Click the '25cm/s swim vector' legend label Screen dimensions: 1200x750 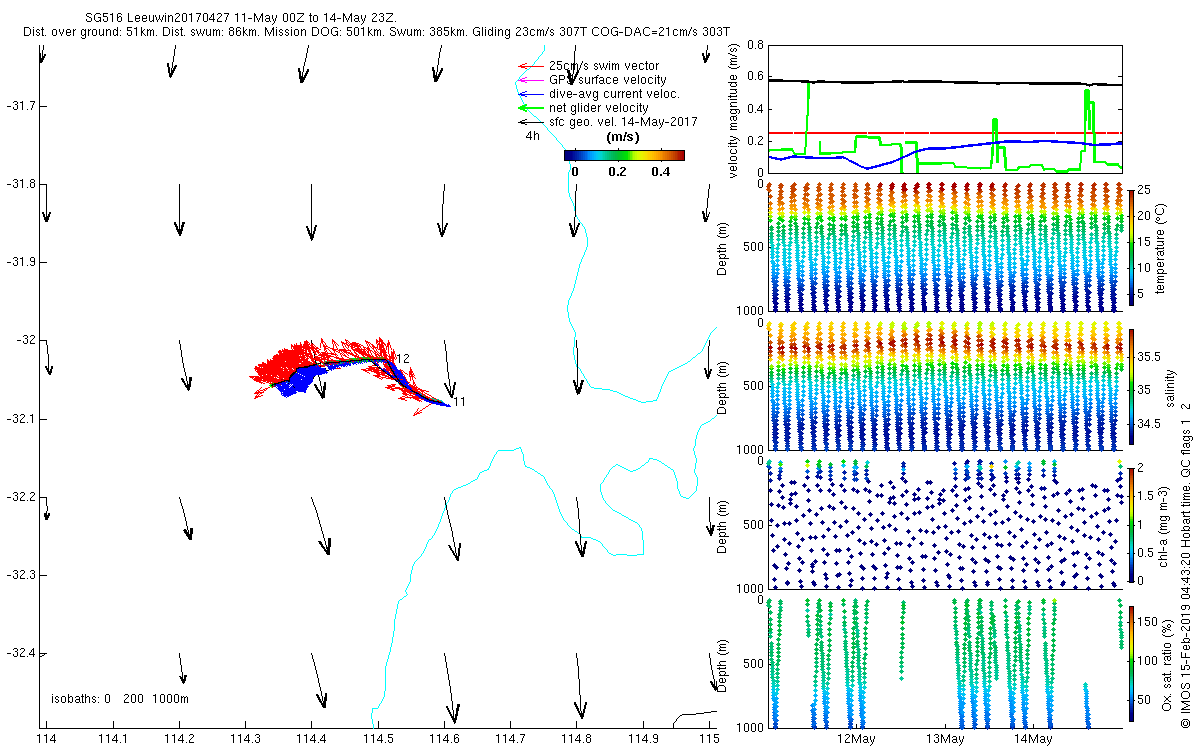604,66
